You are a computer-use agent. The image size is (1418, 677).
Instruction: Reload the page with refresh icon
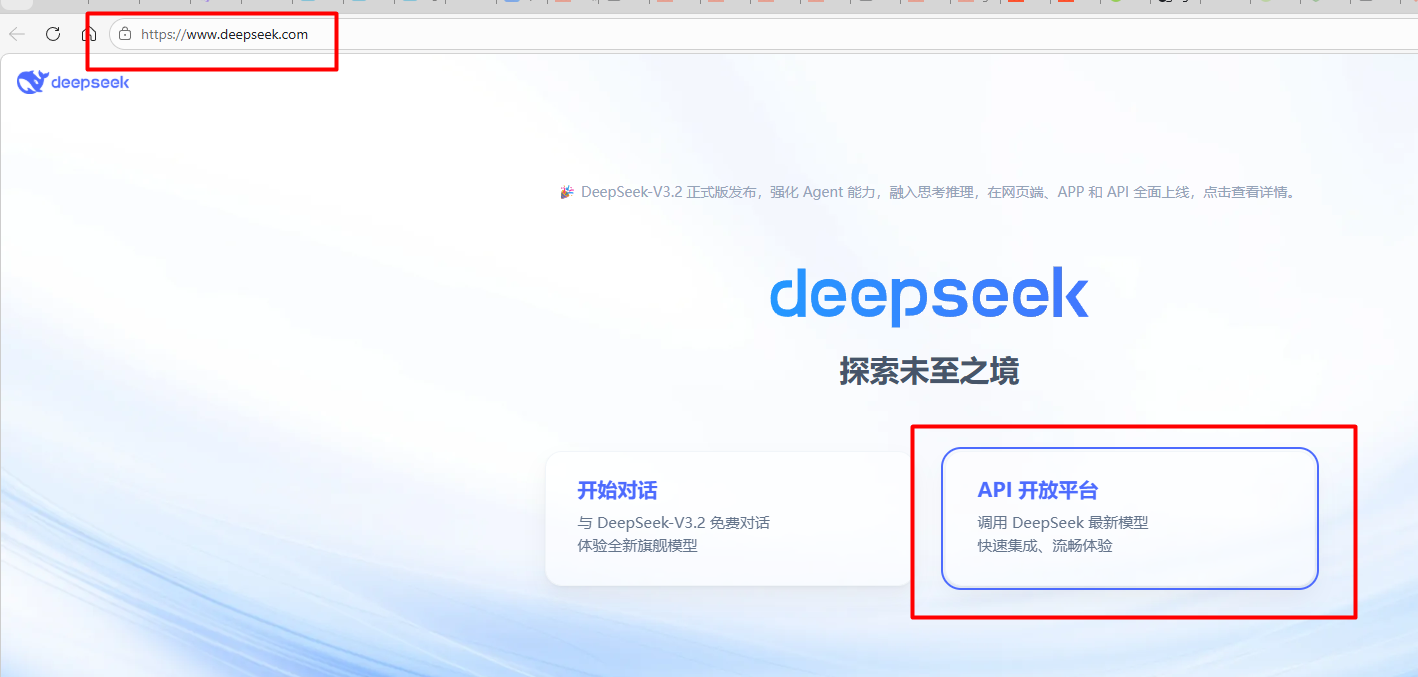pos(53,34)
